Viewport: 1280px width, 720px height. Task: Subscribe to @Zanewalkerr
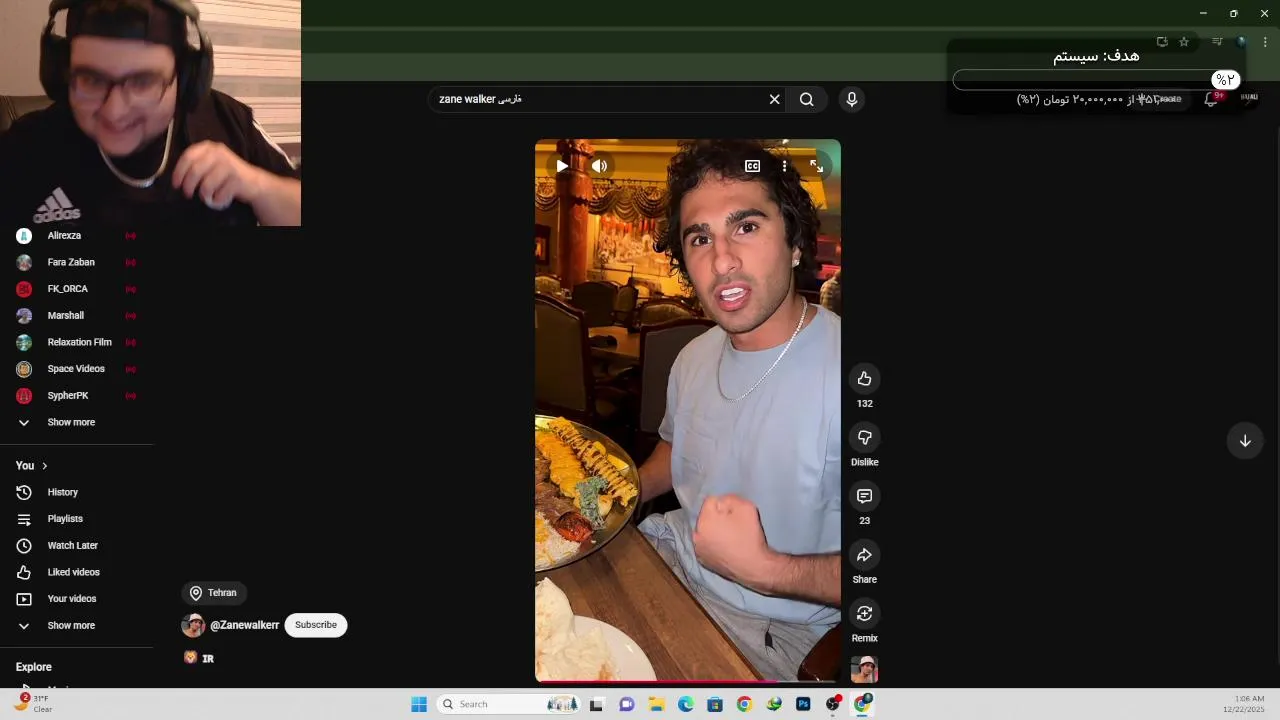[315, 625]
